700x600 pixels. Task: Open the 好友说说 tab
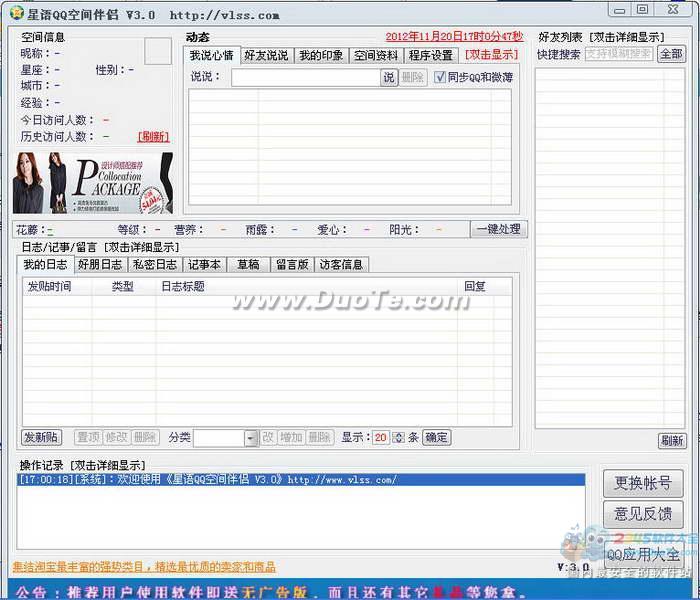[x=267, y=55]
